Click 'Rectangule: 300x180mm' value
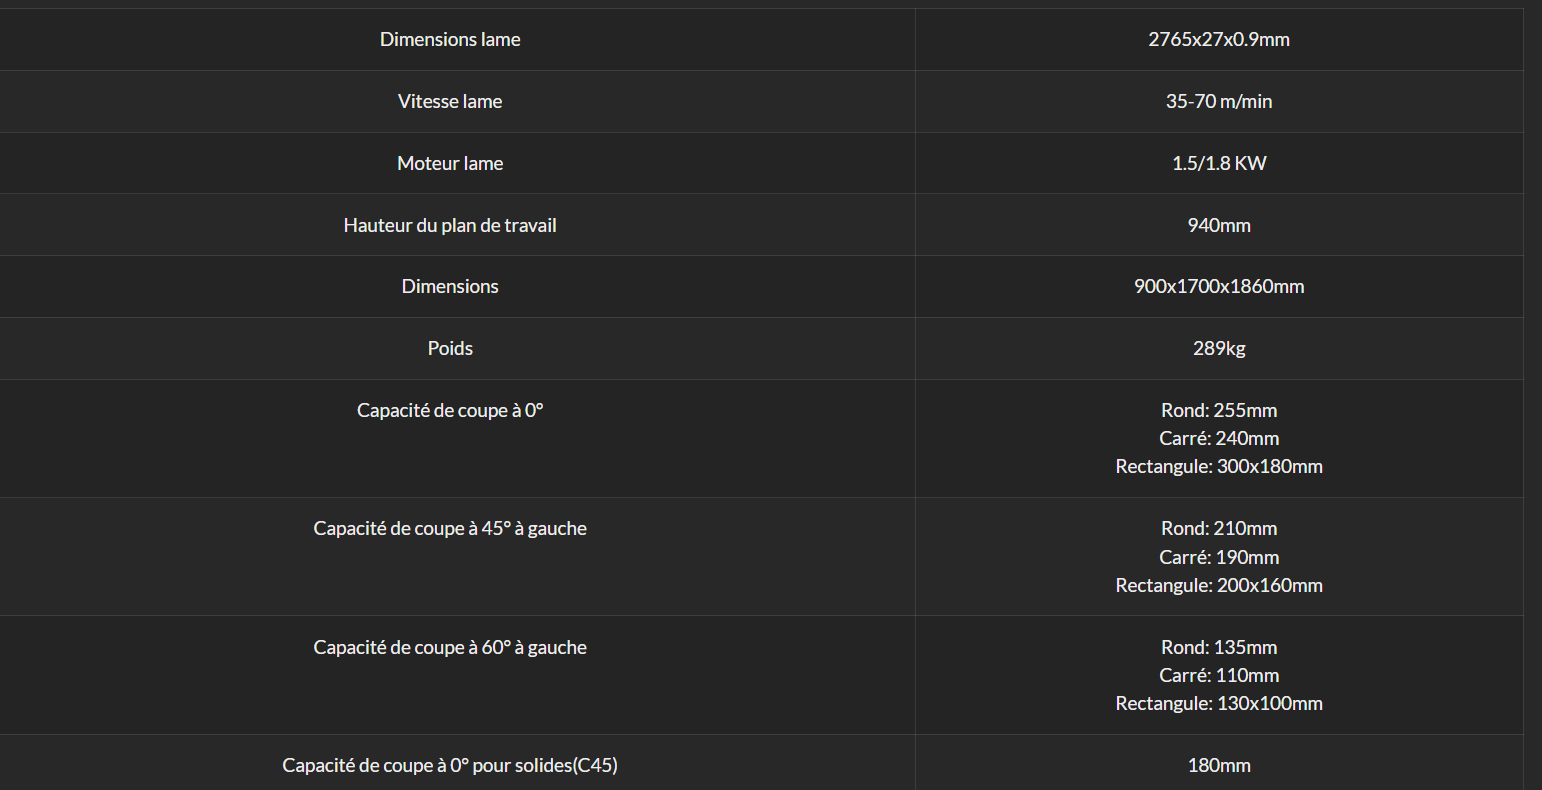This screenshot has height=790, width=1542. (1219, 466)
